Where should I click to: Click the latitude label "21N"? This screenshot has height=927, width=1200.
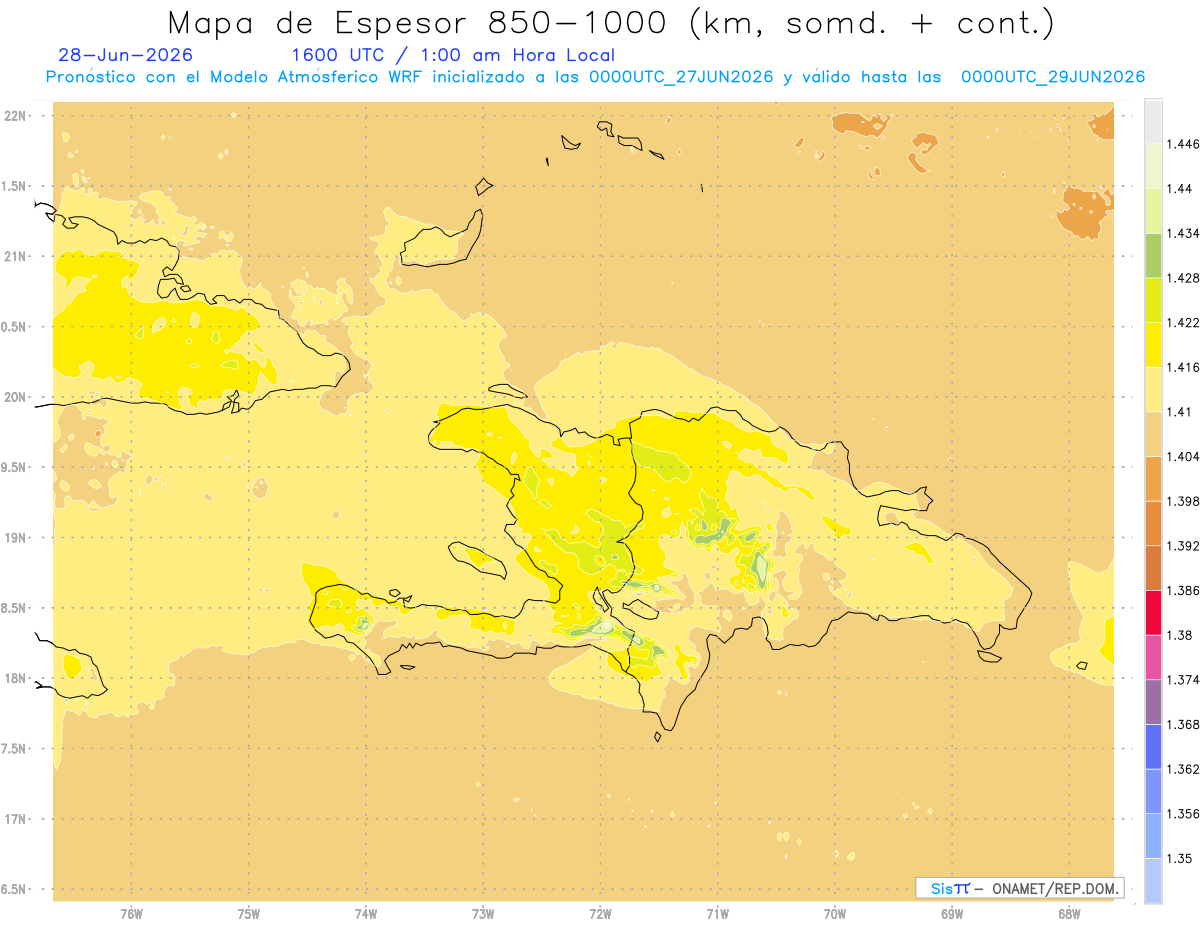point(15,256)
